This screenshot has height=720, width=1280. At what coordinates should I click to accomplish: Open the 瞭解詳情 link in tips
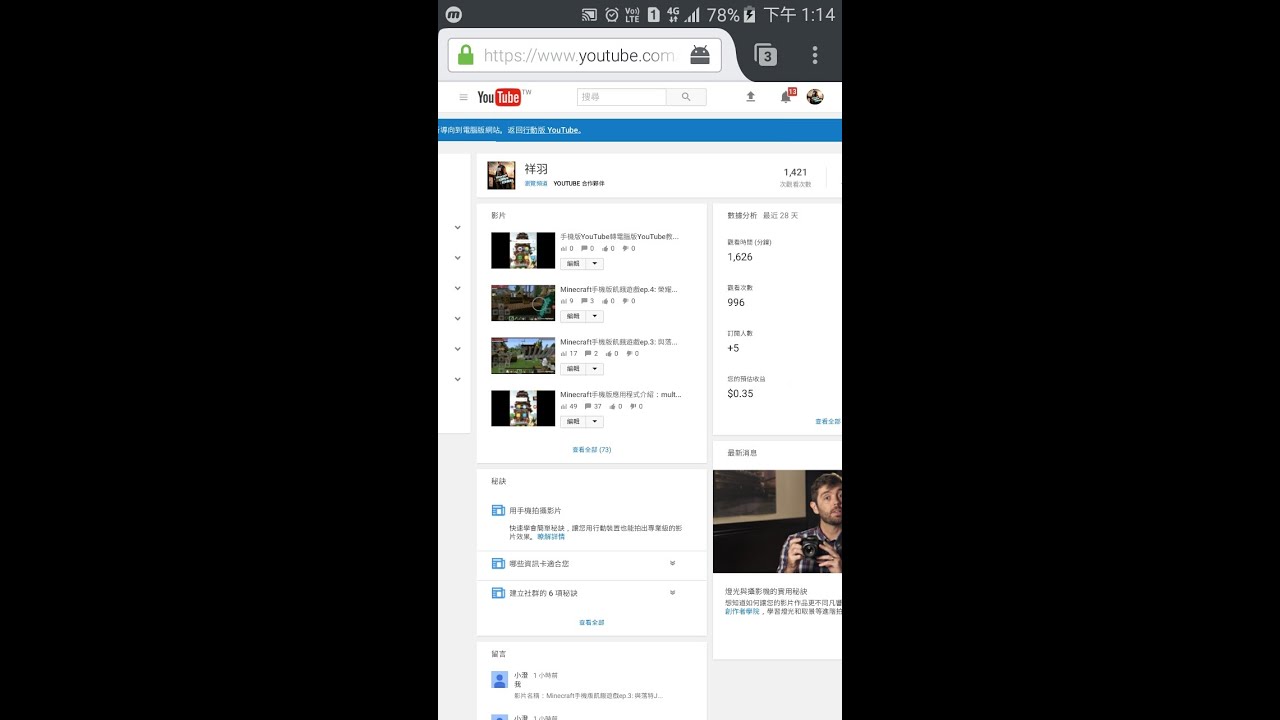[x=551, y=537]
